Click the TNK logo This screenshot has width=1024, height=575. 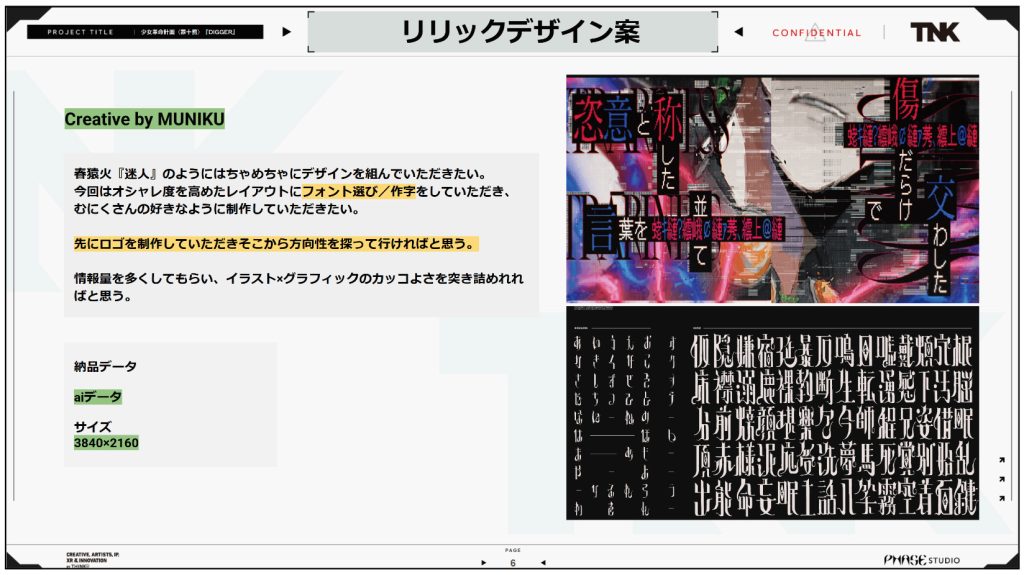(935, 32)
